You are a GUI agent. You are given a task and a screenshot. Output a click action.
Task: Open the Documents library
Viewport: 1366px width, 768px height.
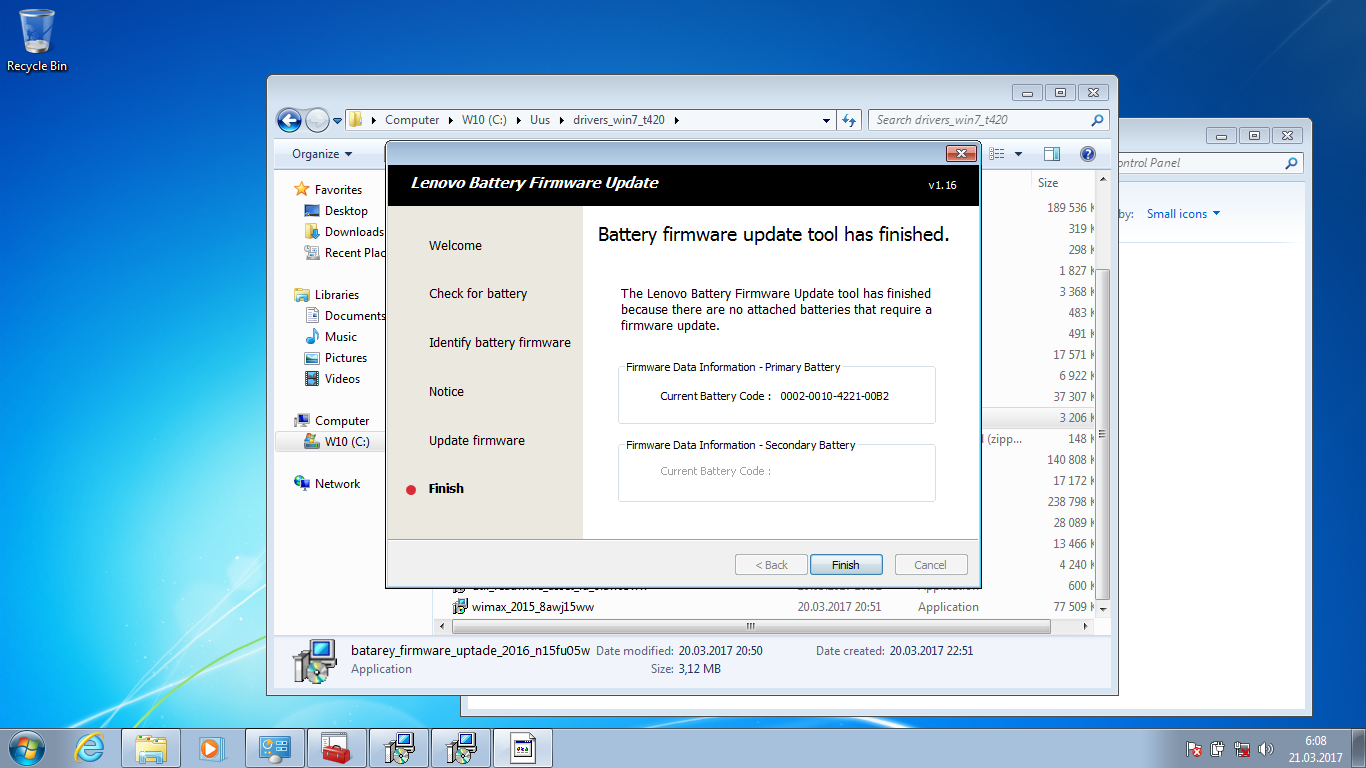[344, 316]
